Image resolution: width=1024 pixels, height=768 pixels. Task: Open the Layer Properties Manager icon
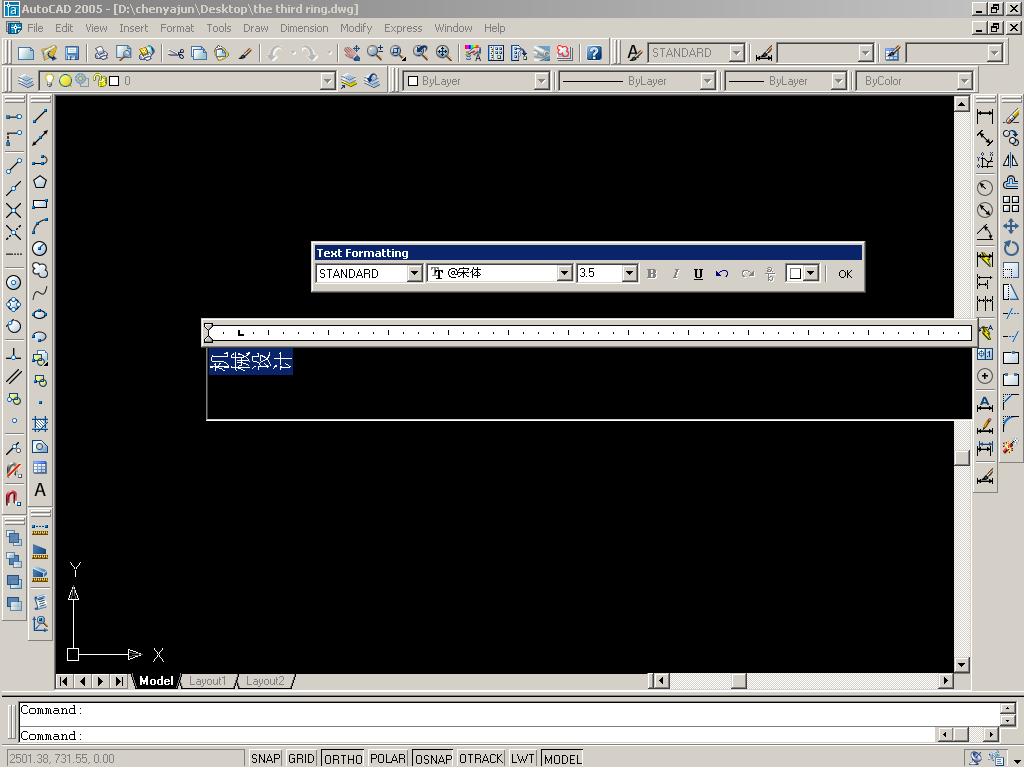click(25, 81)
